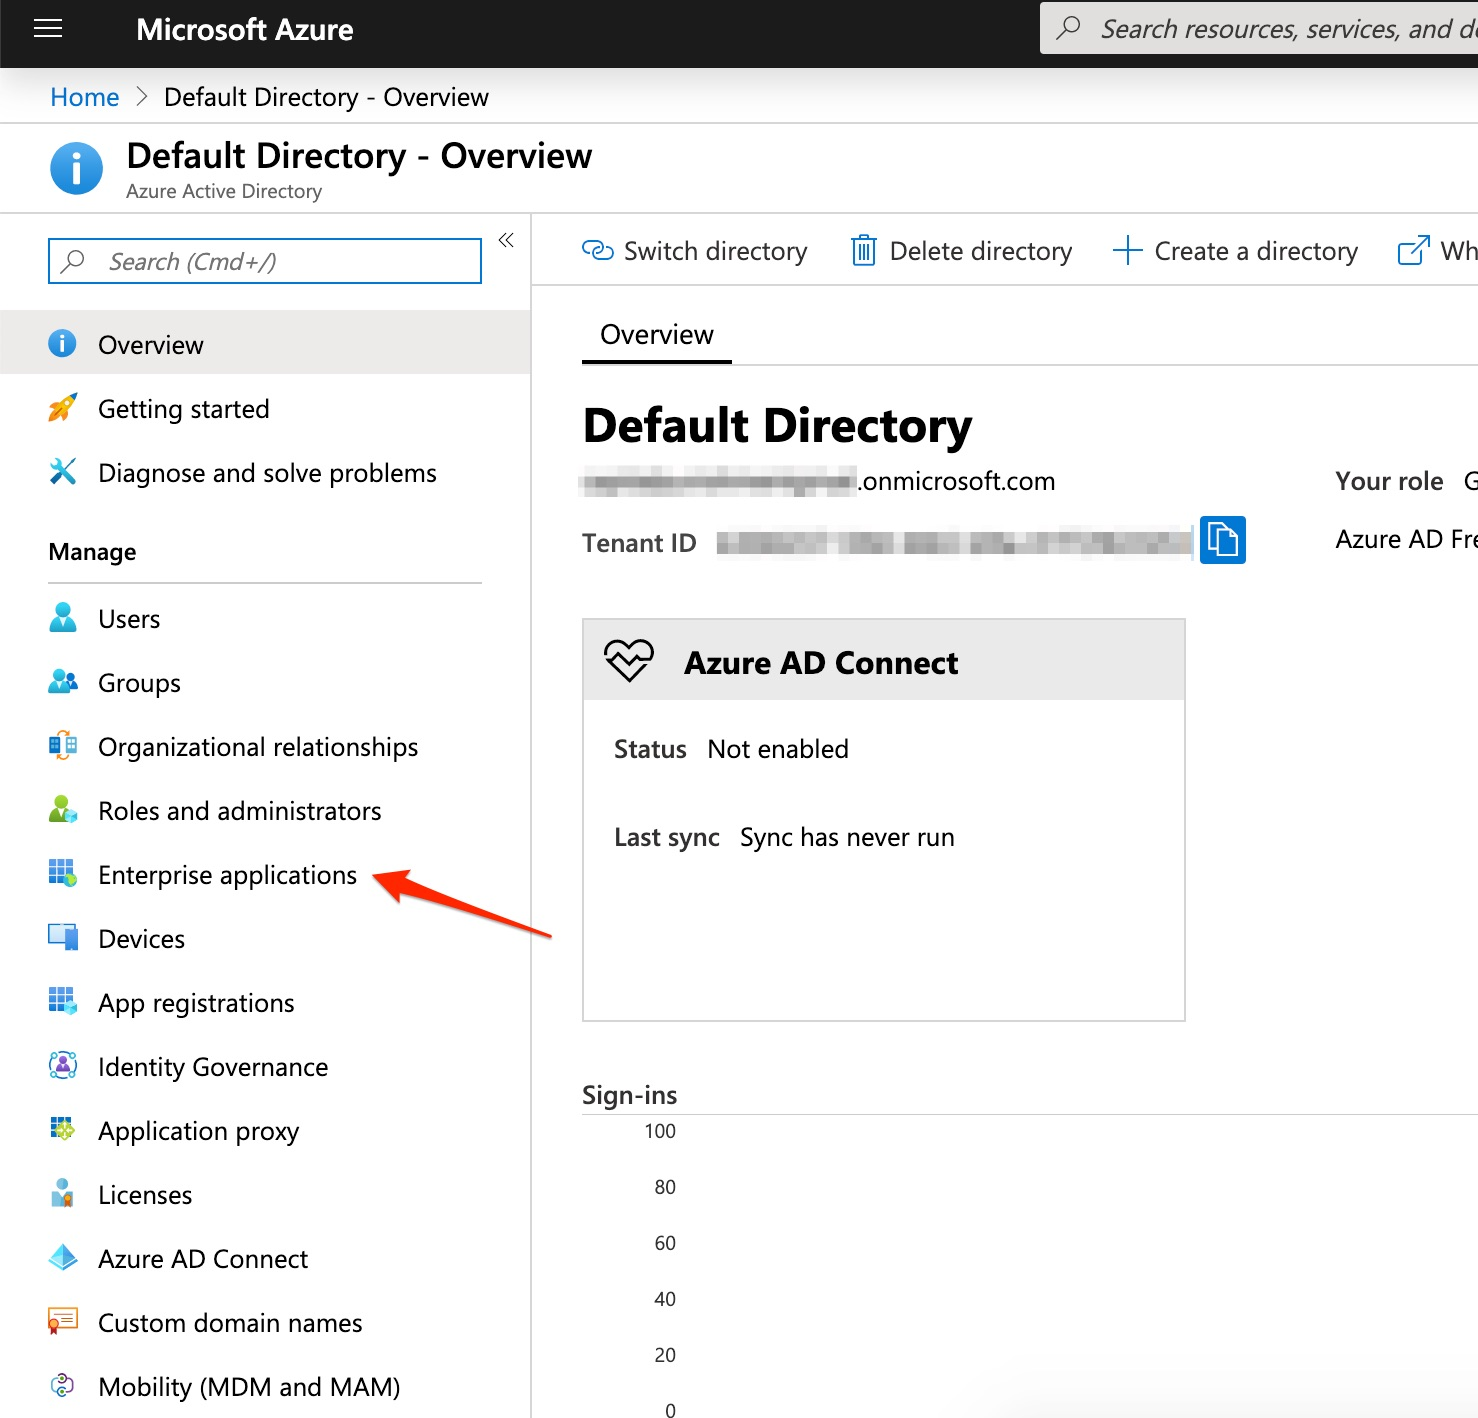
Task: Click Create a directory button
Action: (x=1236, y=250)
